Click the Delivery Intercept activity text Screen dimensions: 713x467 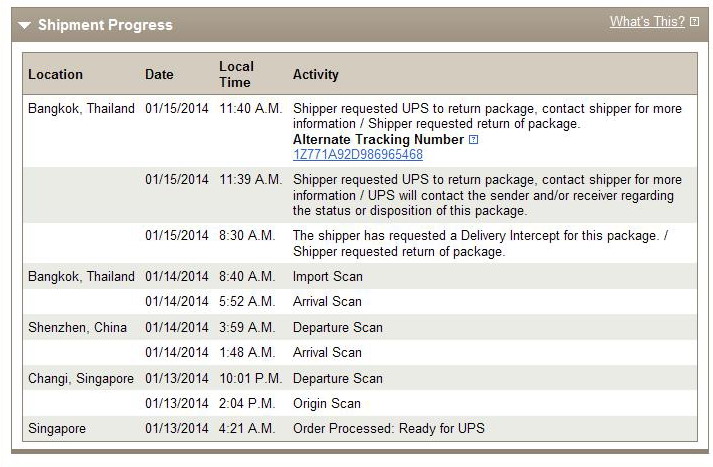(480, 243)
